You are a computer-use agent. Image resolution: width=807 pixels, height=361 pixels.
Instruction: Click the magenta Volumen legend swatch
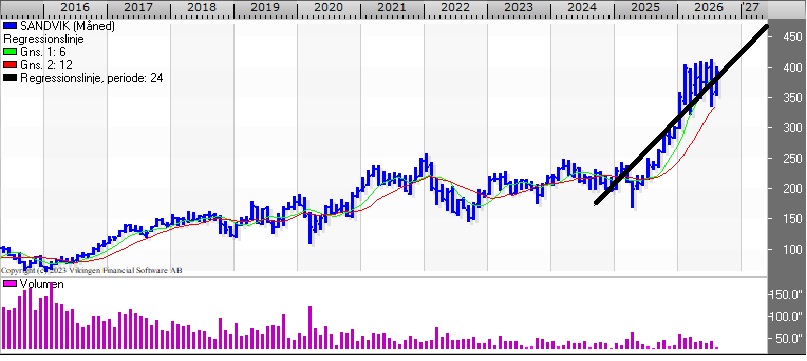(10, 284)
